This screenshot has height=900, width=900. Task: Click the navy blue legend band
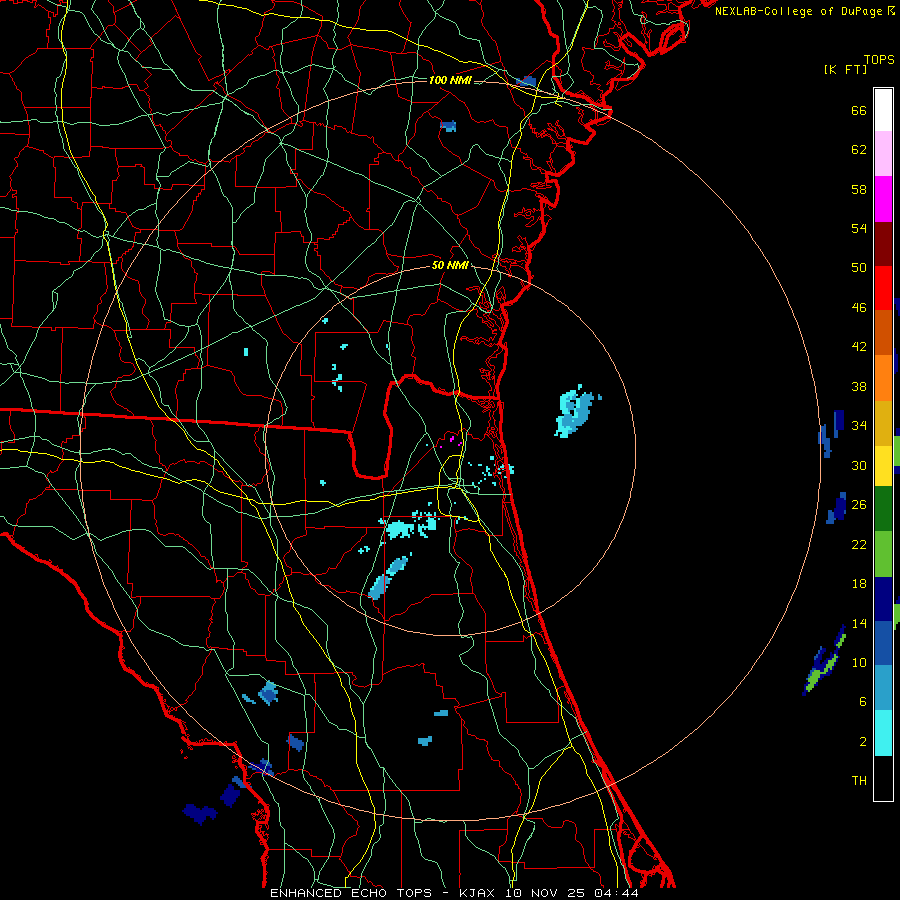[883, 599]
